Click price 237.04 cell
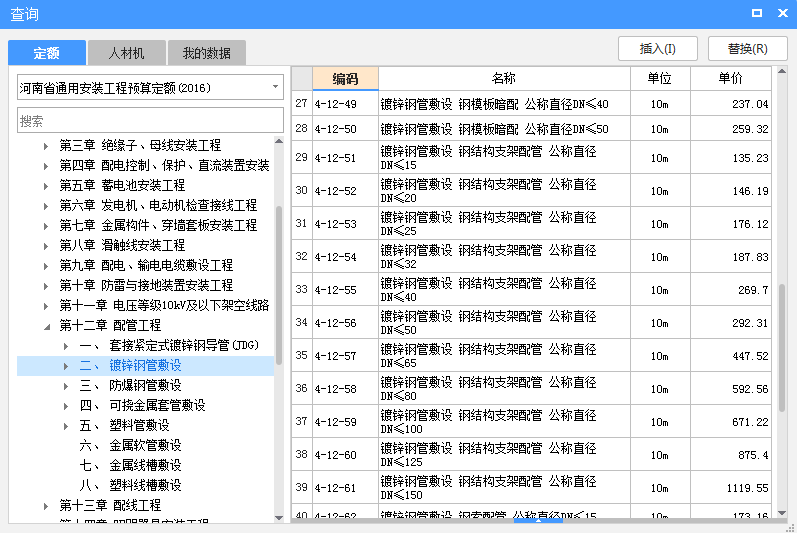Screen dimensions: 797x533 (730, 104)
